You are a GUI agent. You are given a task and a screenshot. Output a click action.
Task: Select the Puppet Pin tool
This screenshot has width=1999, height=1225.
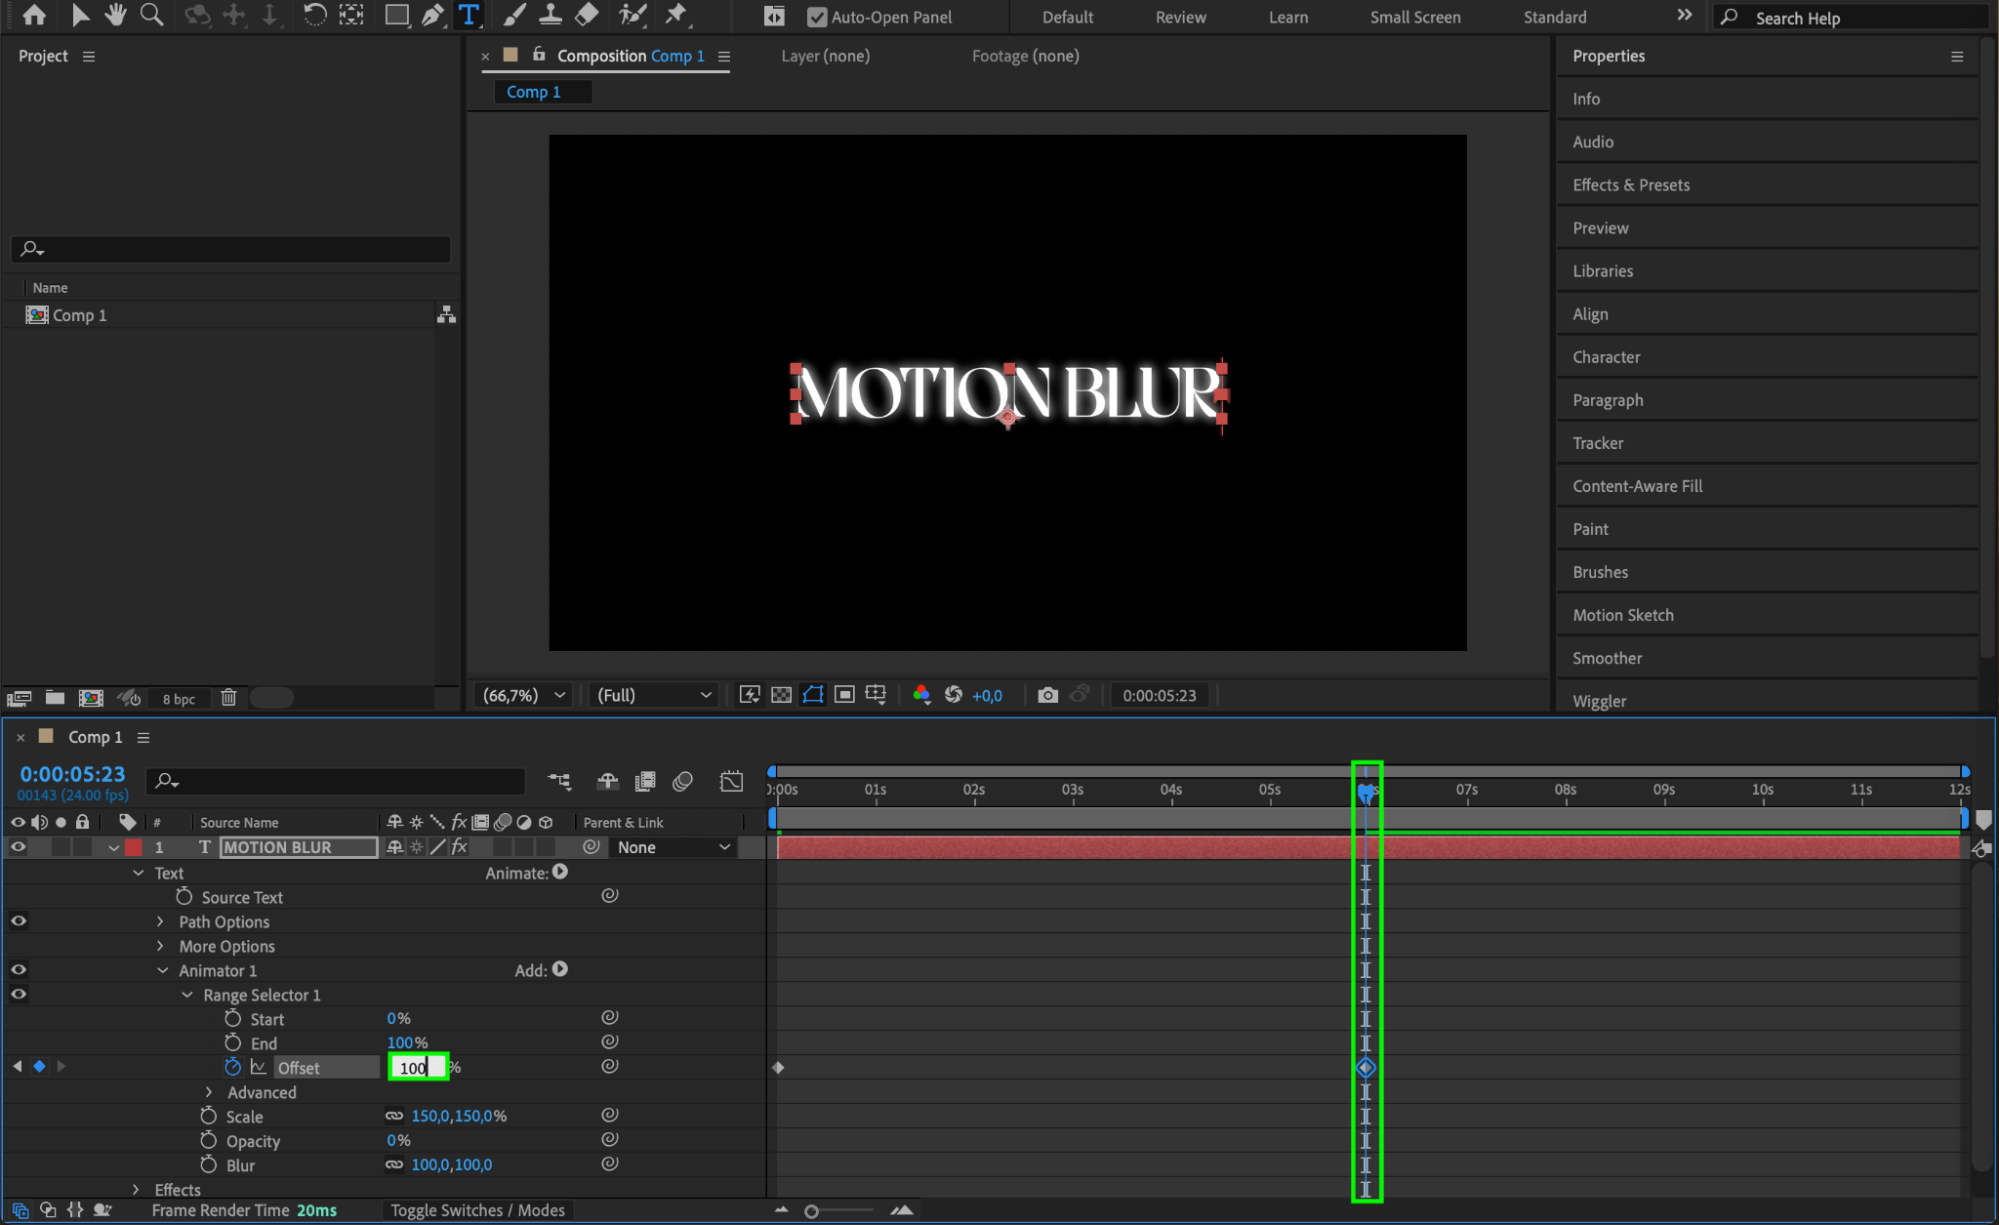click(x=677, y=15)
